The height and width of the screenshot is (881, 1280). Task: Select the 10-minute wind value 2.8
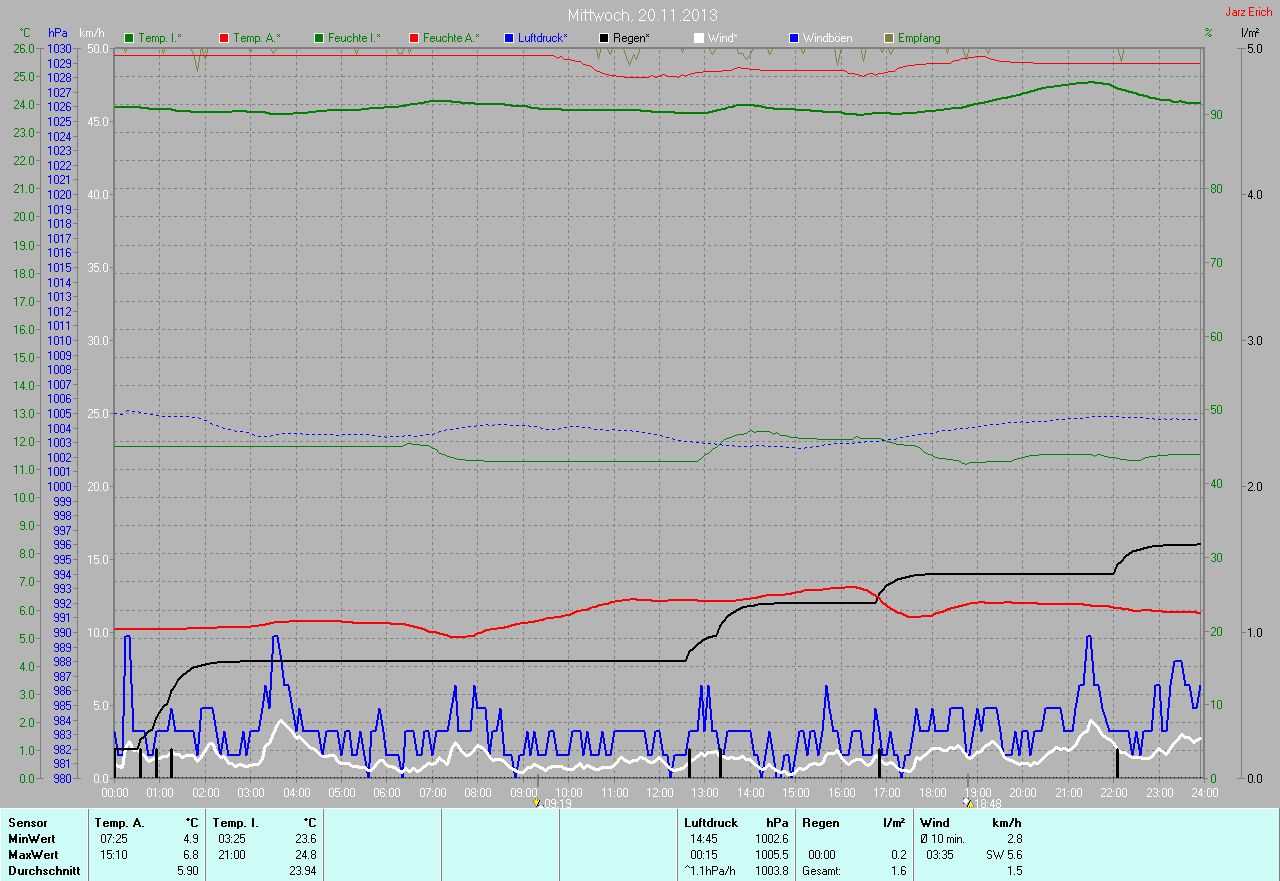tap(1014, 839)
